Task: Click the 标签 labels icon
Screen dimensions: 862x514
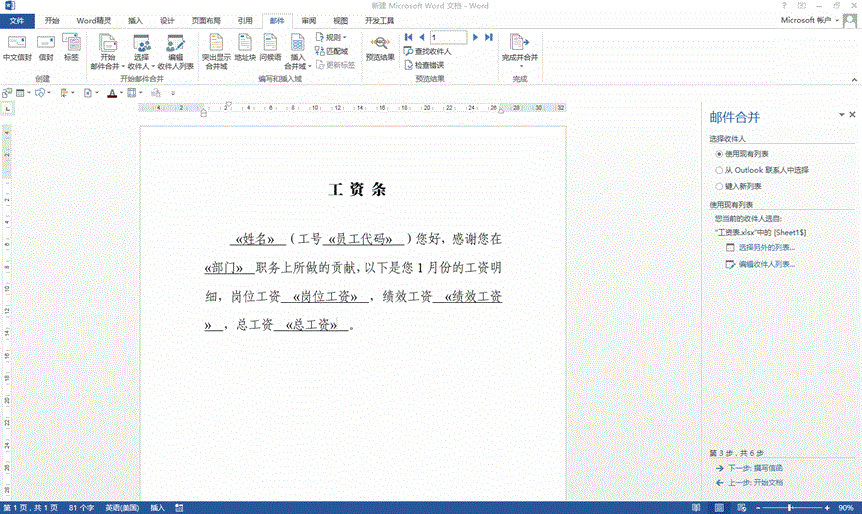Action: (71, 48)
